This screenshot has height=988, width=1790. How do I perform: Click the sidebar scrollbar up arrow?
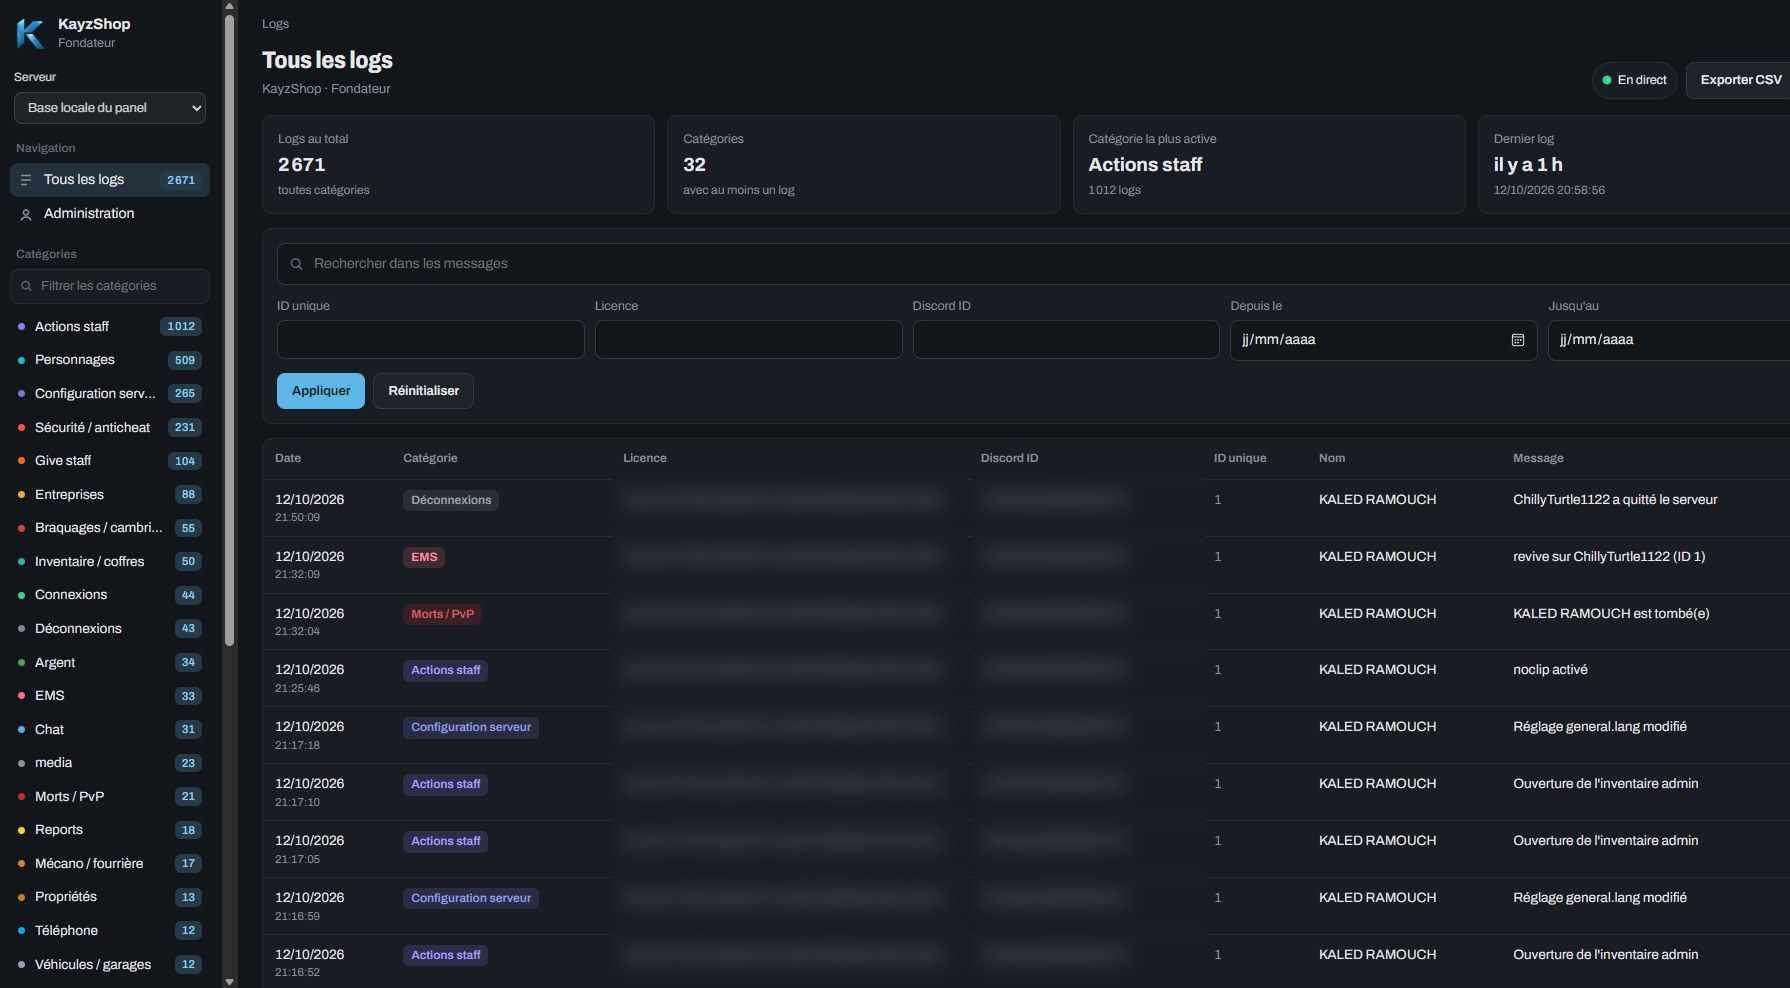(x=230, y=6)
